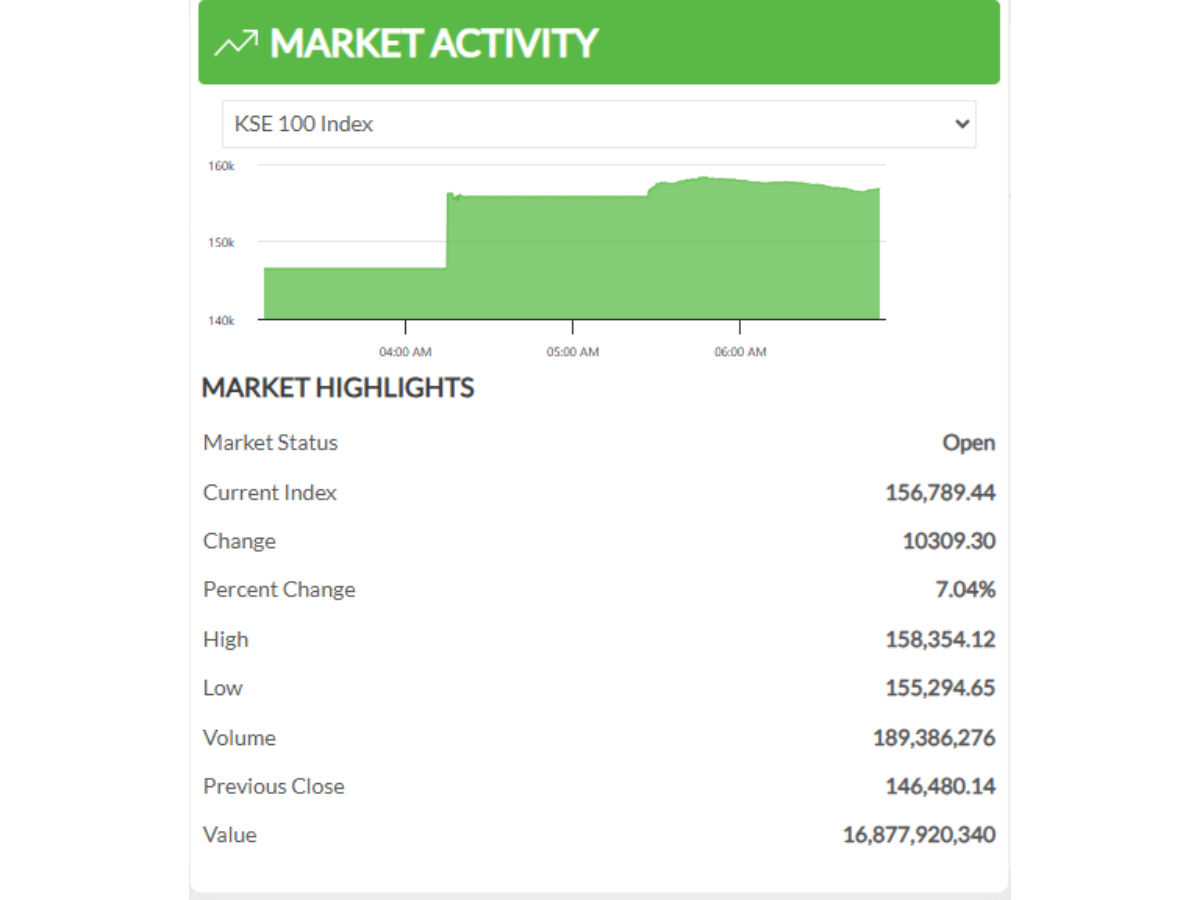Open the KSE 100 Index dropdown
Image resolution: width=1200 pixels, height=900 pixels.
pyautogui.click(x=598, y=124)
